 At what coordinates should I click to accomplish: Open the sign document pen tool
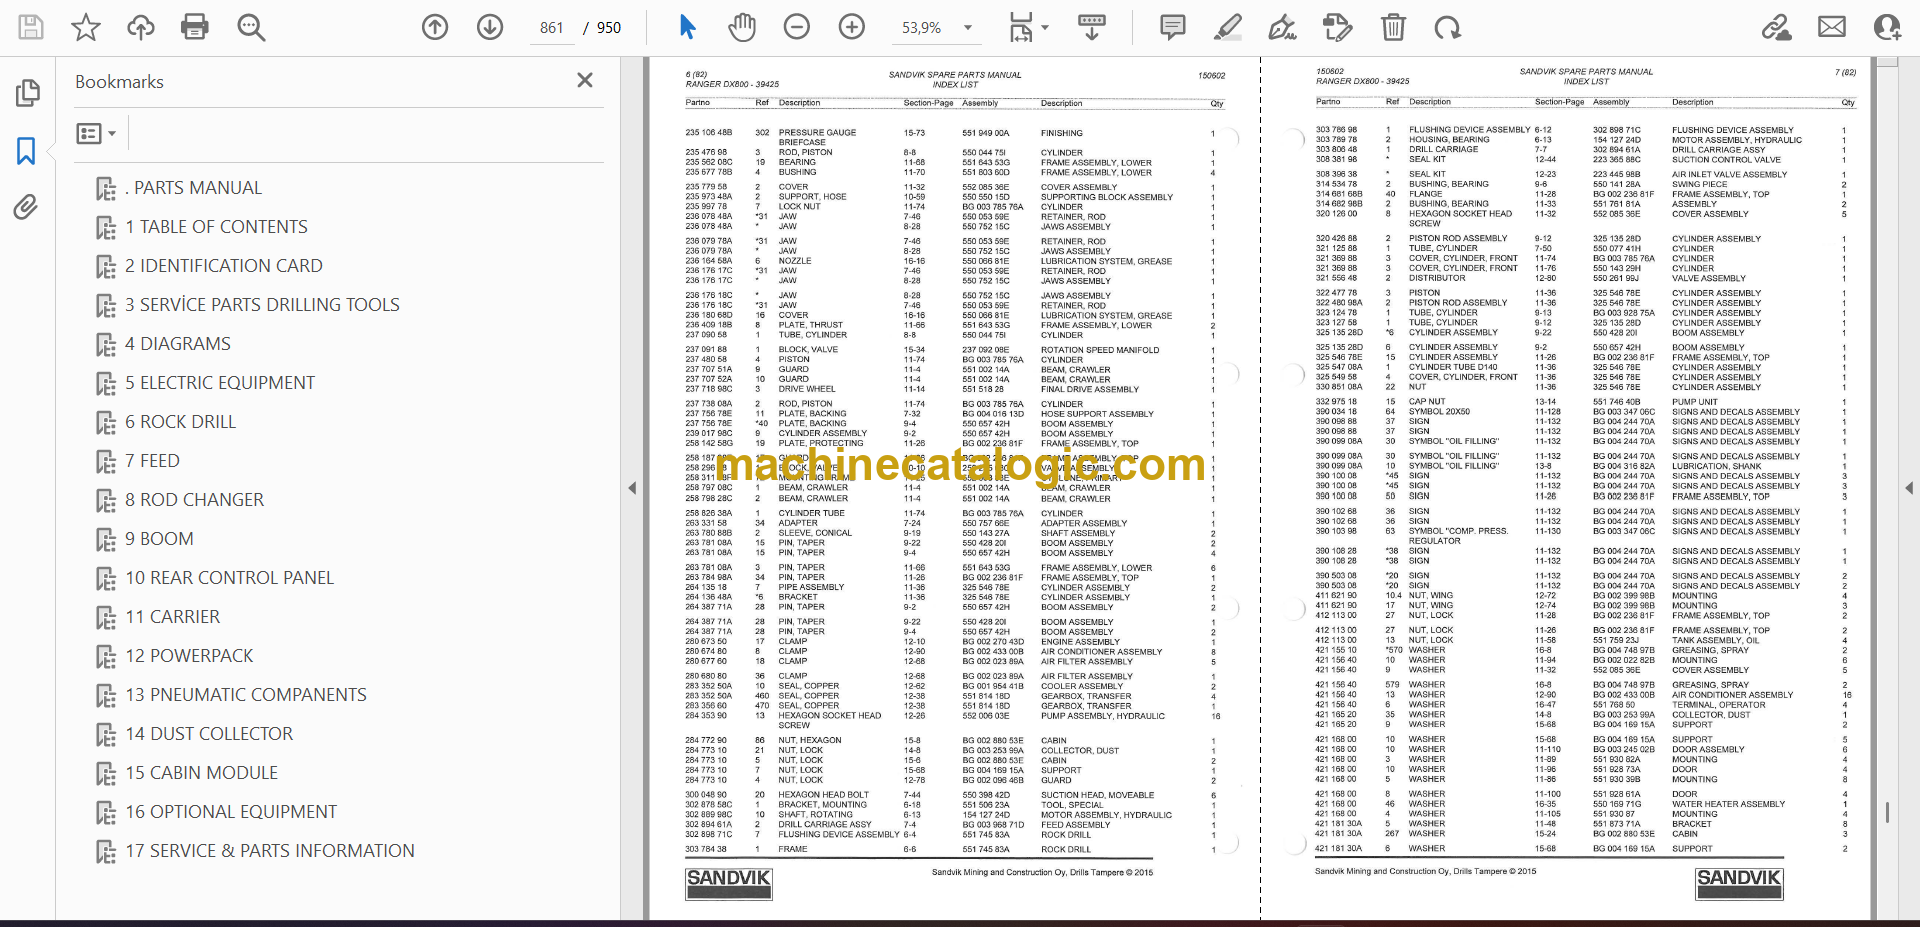coord(1282,27)
